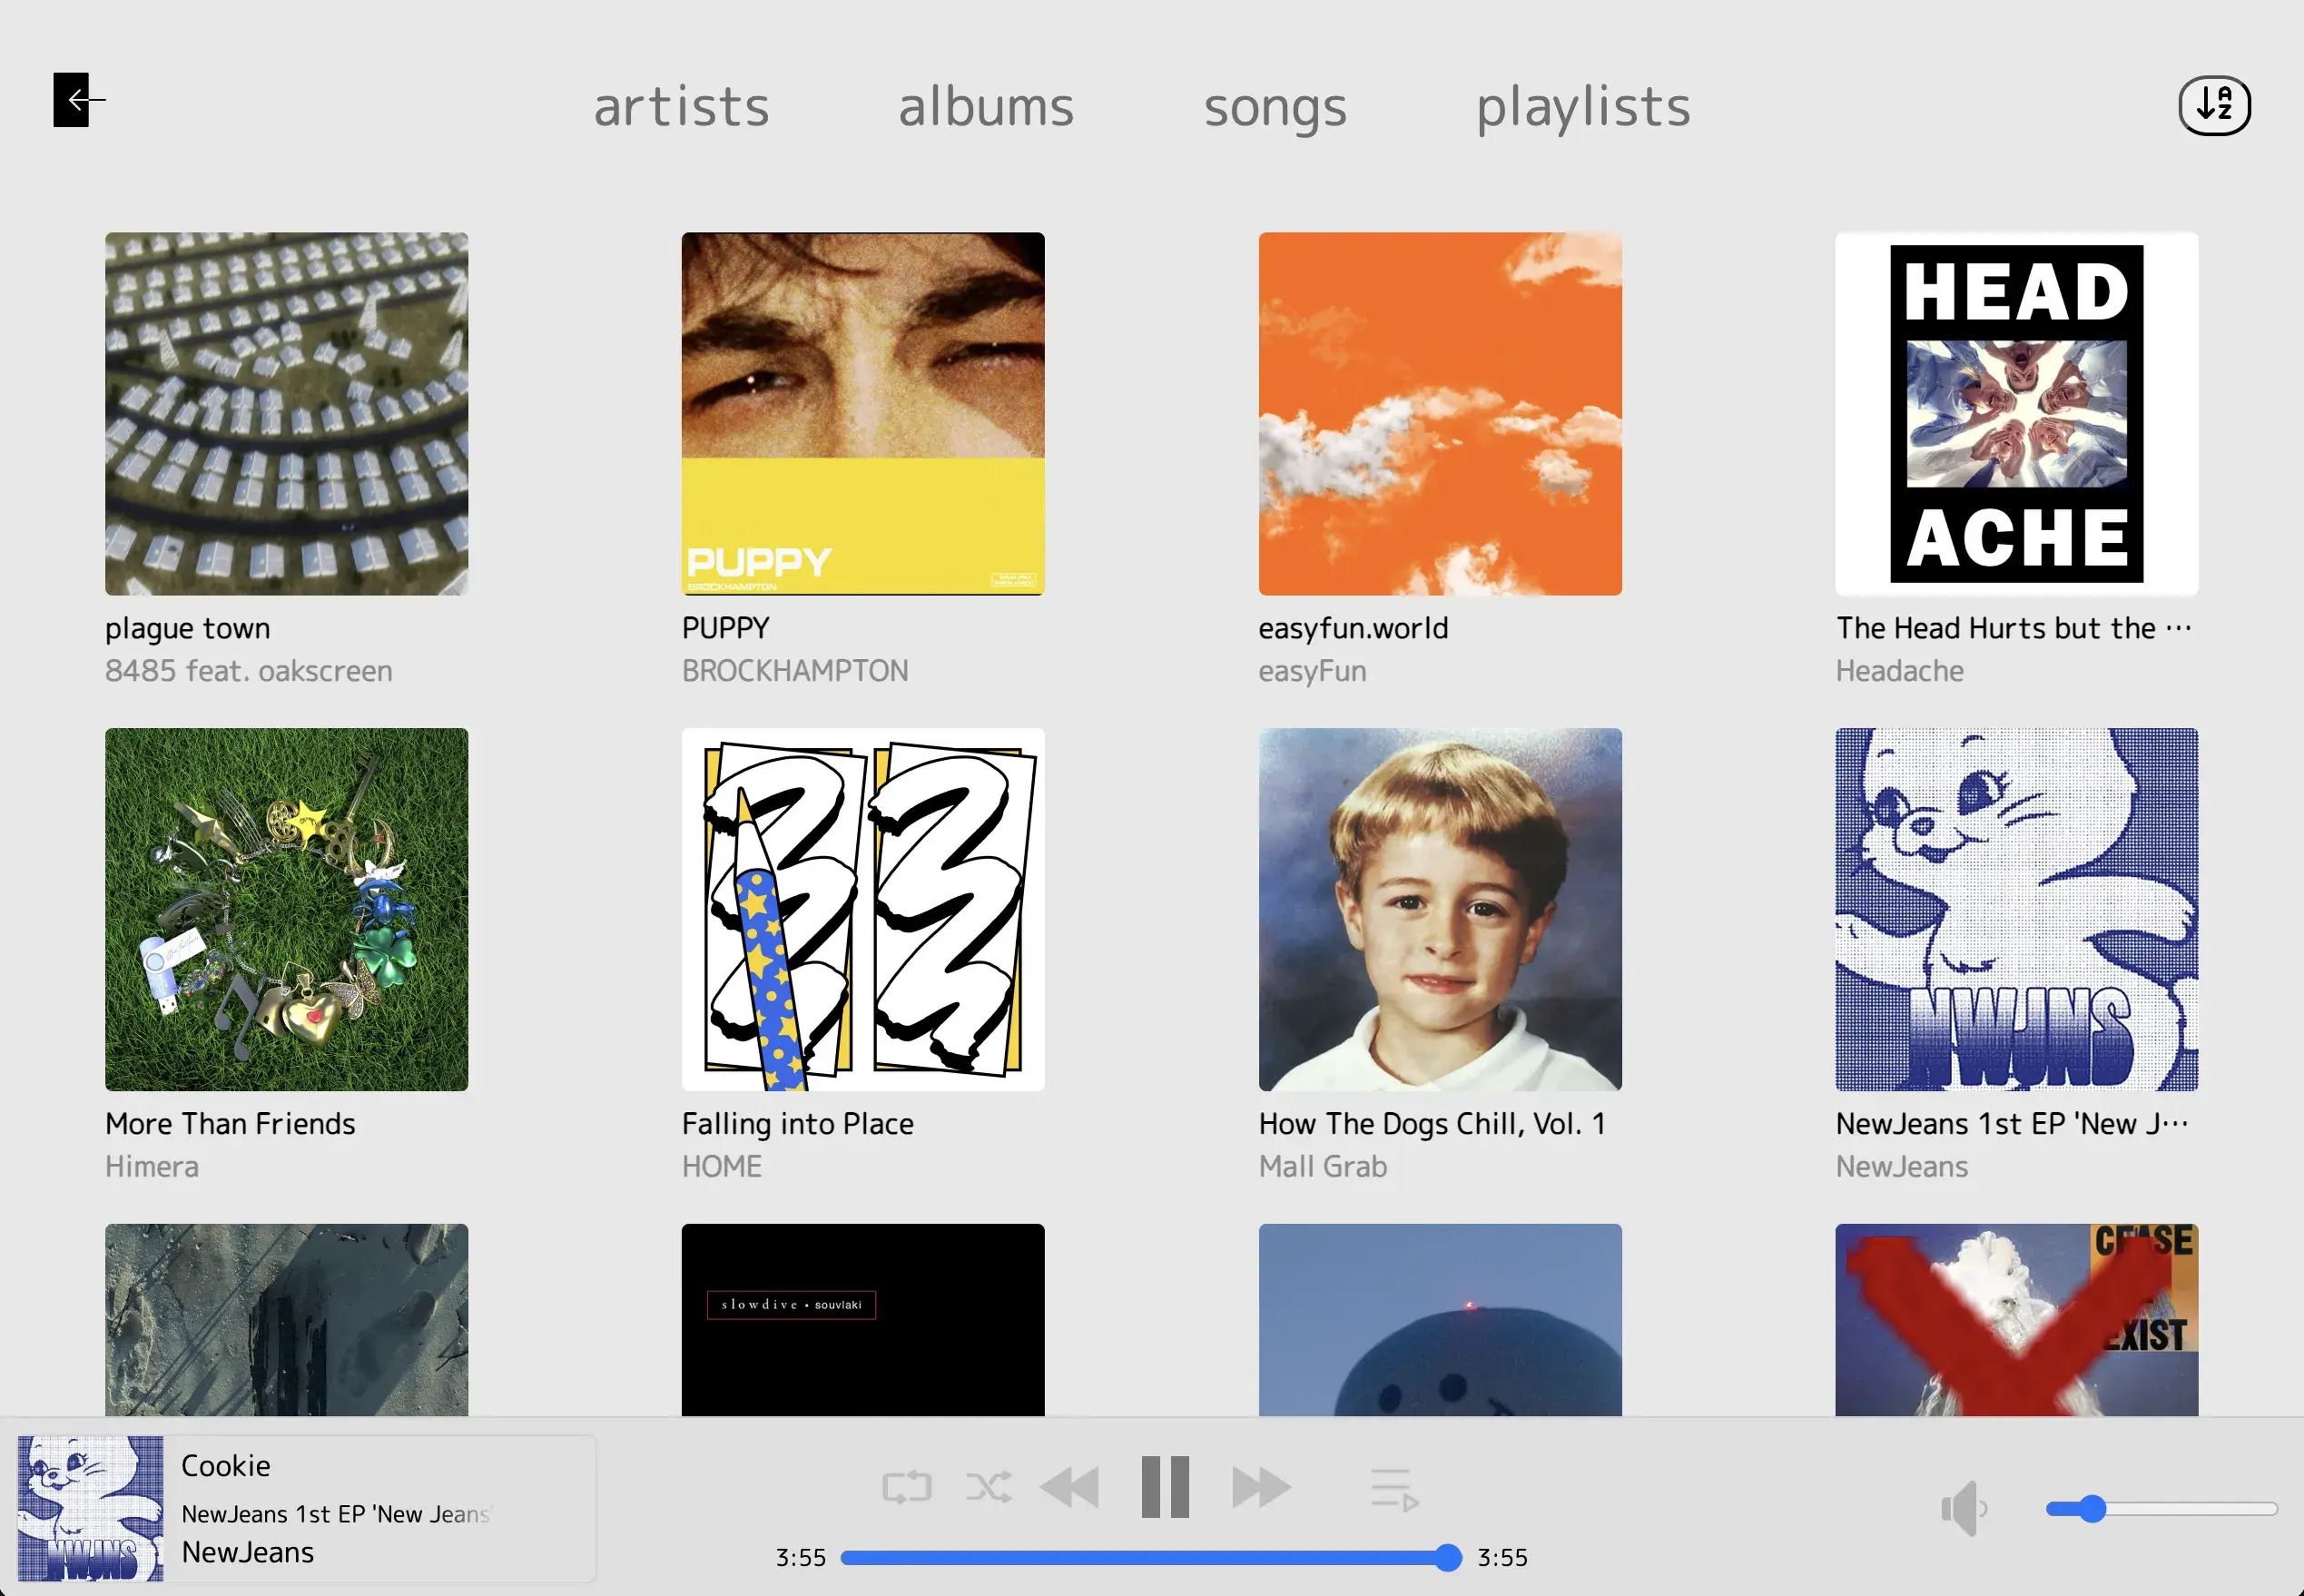This screenshot has height=1596, width=2304.
Task: Click the elapsed time left of seek bar
Action: [801, 1557]
